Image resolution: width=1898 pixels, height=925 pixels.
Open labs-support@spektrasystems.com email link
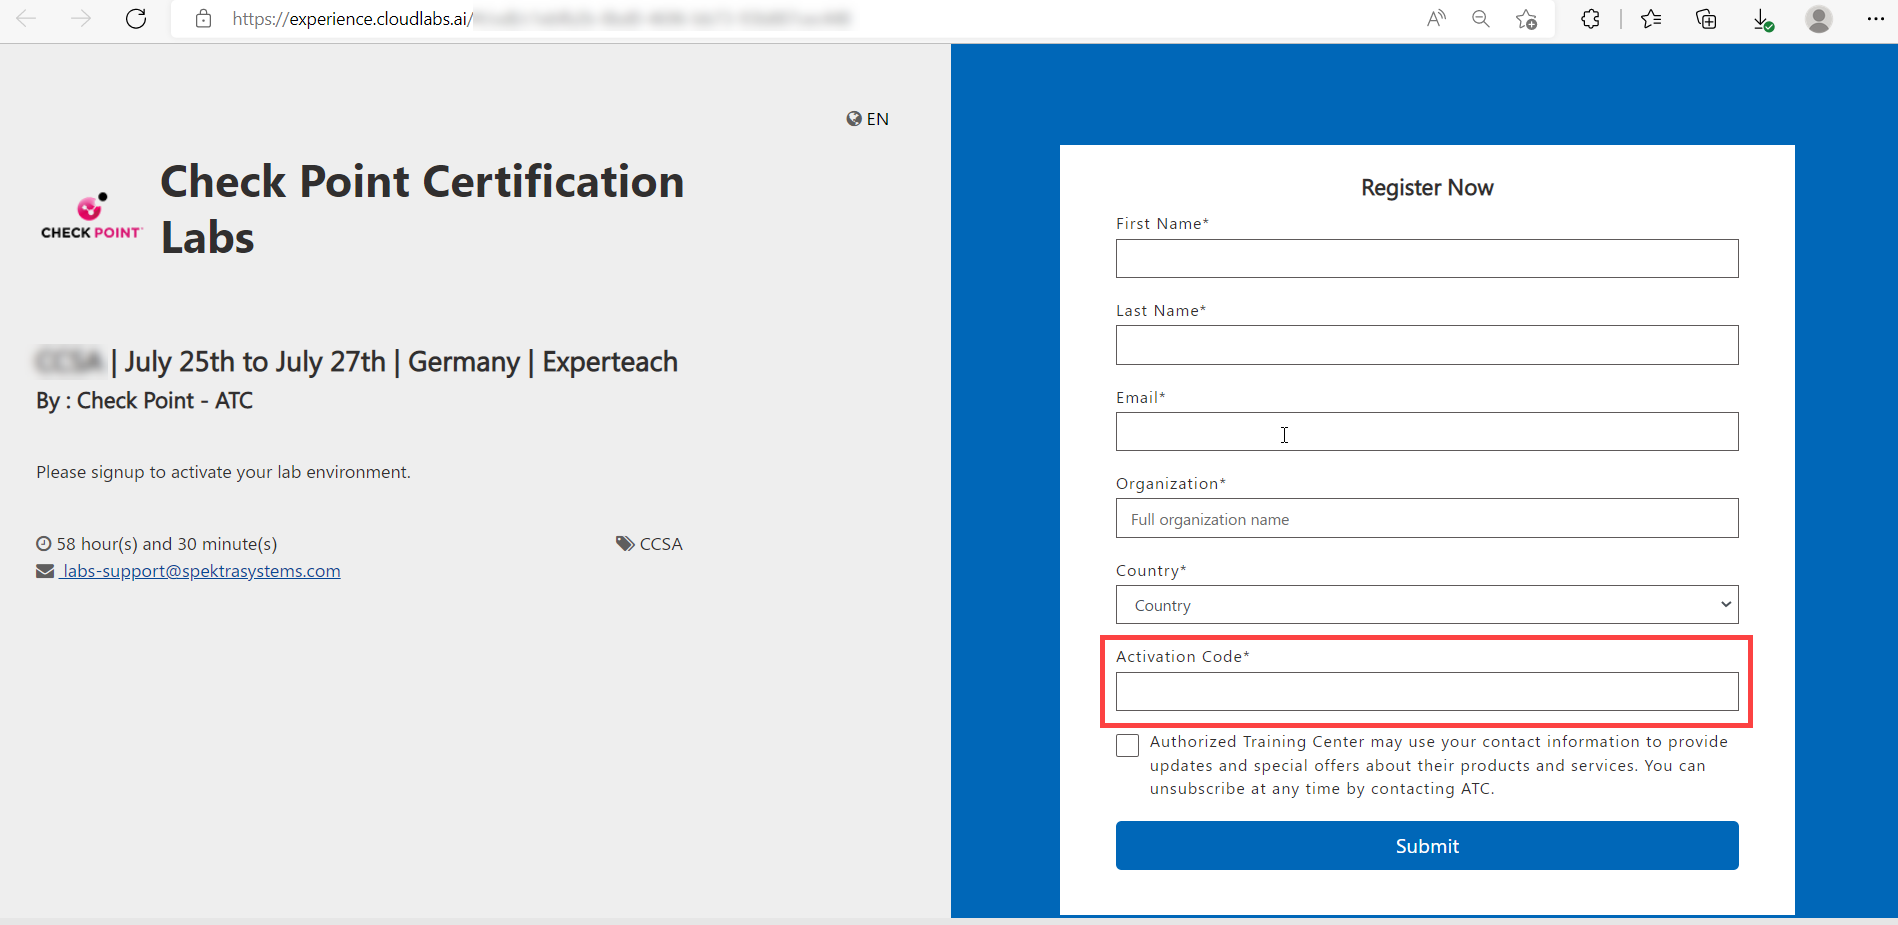[x=200, y=571]
